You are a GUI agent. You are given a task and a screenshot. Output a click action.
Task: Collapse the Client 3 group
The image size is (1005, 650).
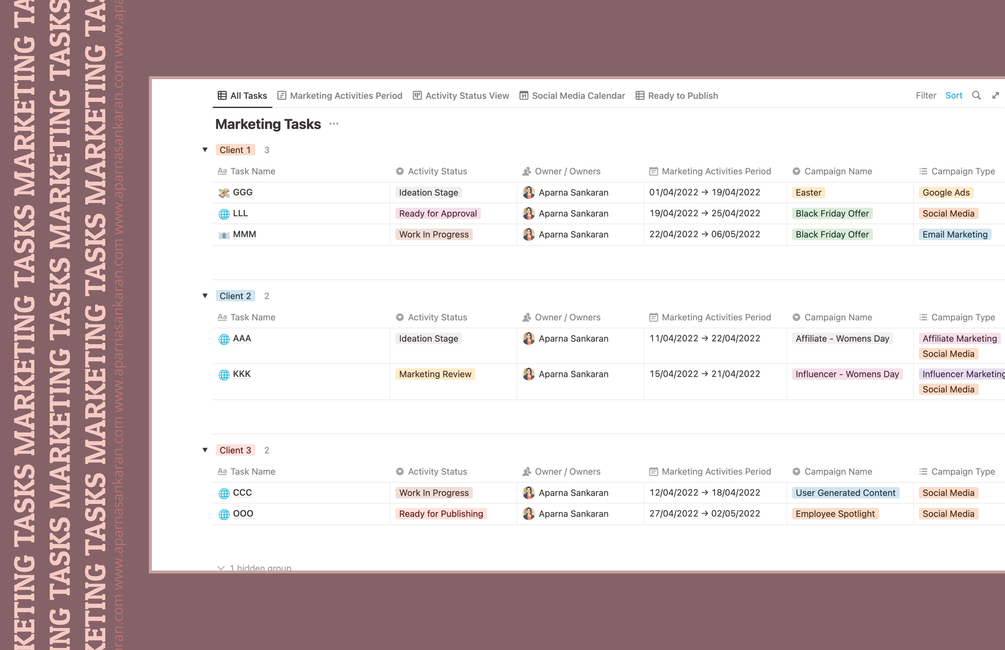[205, 451]
